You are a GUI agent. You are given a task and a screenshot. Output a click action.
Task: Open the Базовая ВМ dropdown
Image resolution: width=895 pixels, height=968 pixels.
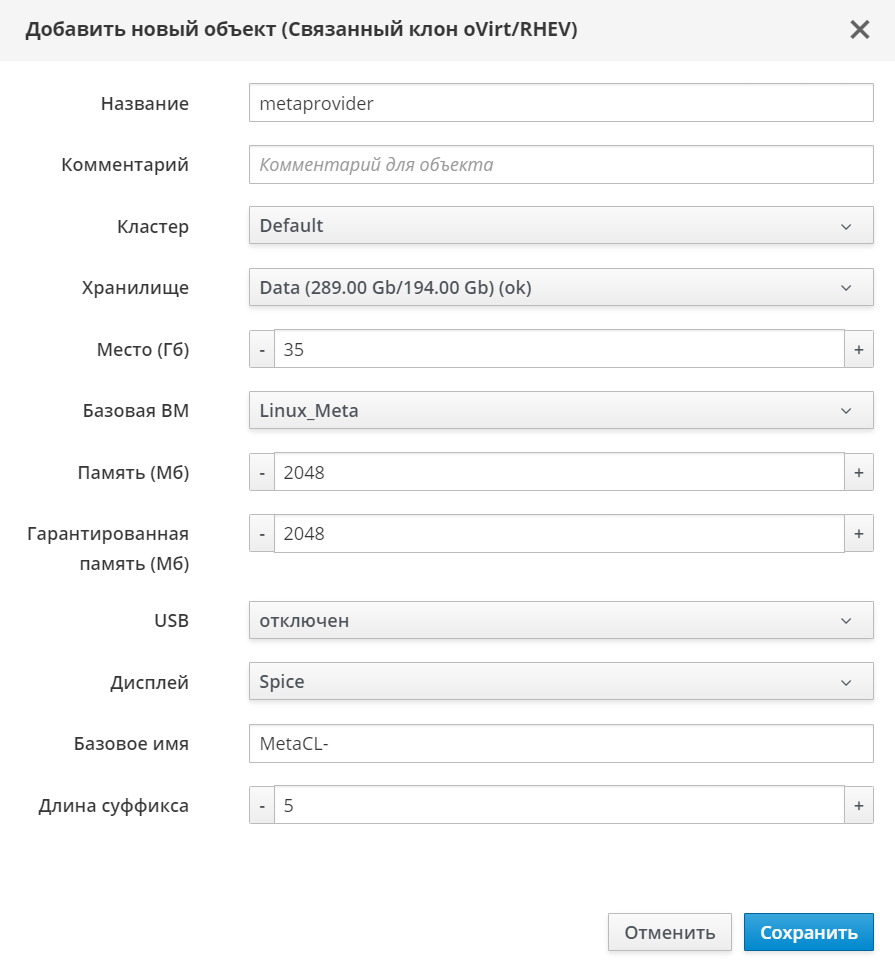(560, 411)
